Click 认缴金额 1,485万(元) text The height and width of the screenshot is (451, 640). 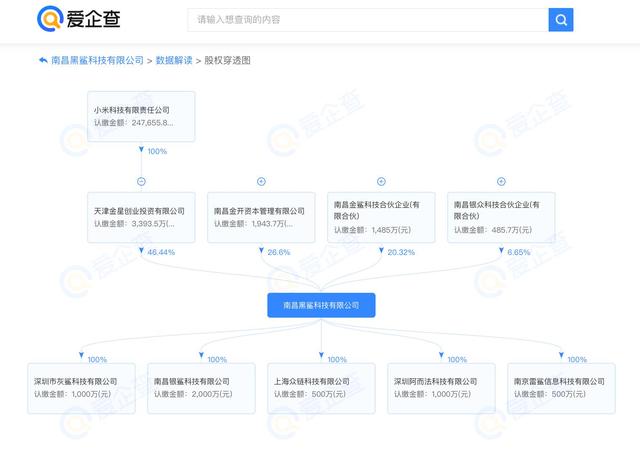373,230
